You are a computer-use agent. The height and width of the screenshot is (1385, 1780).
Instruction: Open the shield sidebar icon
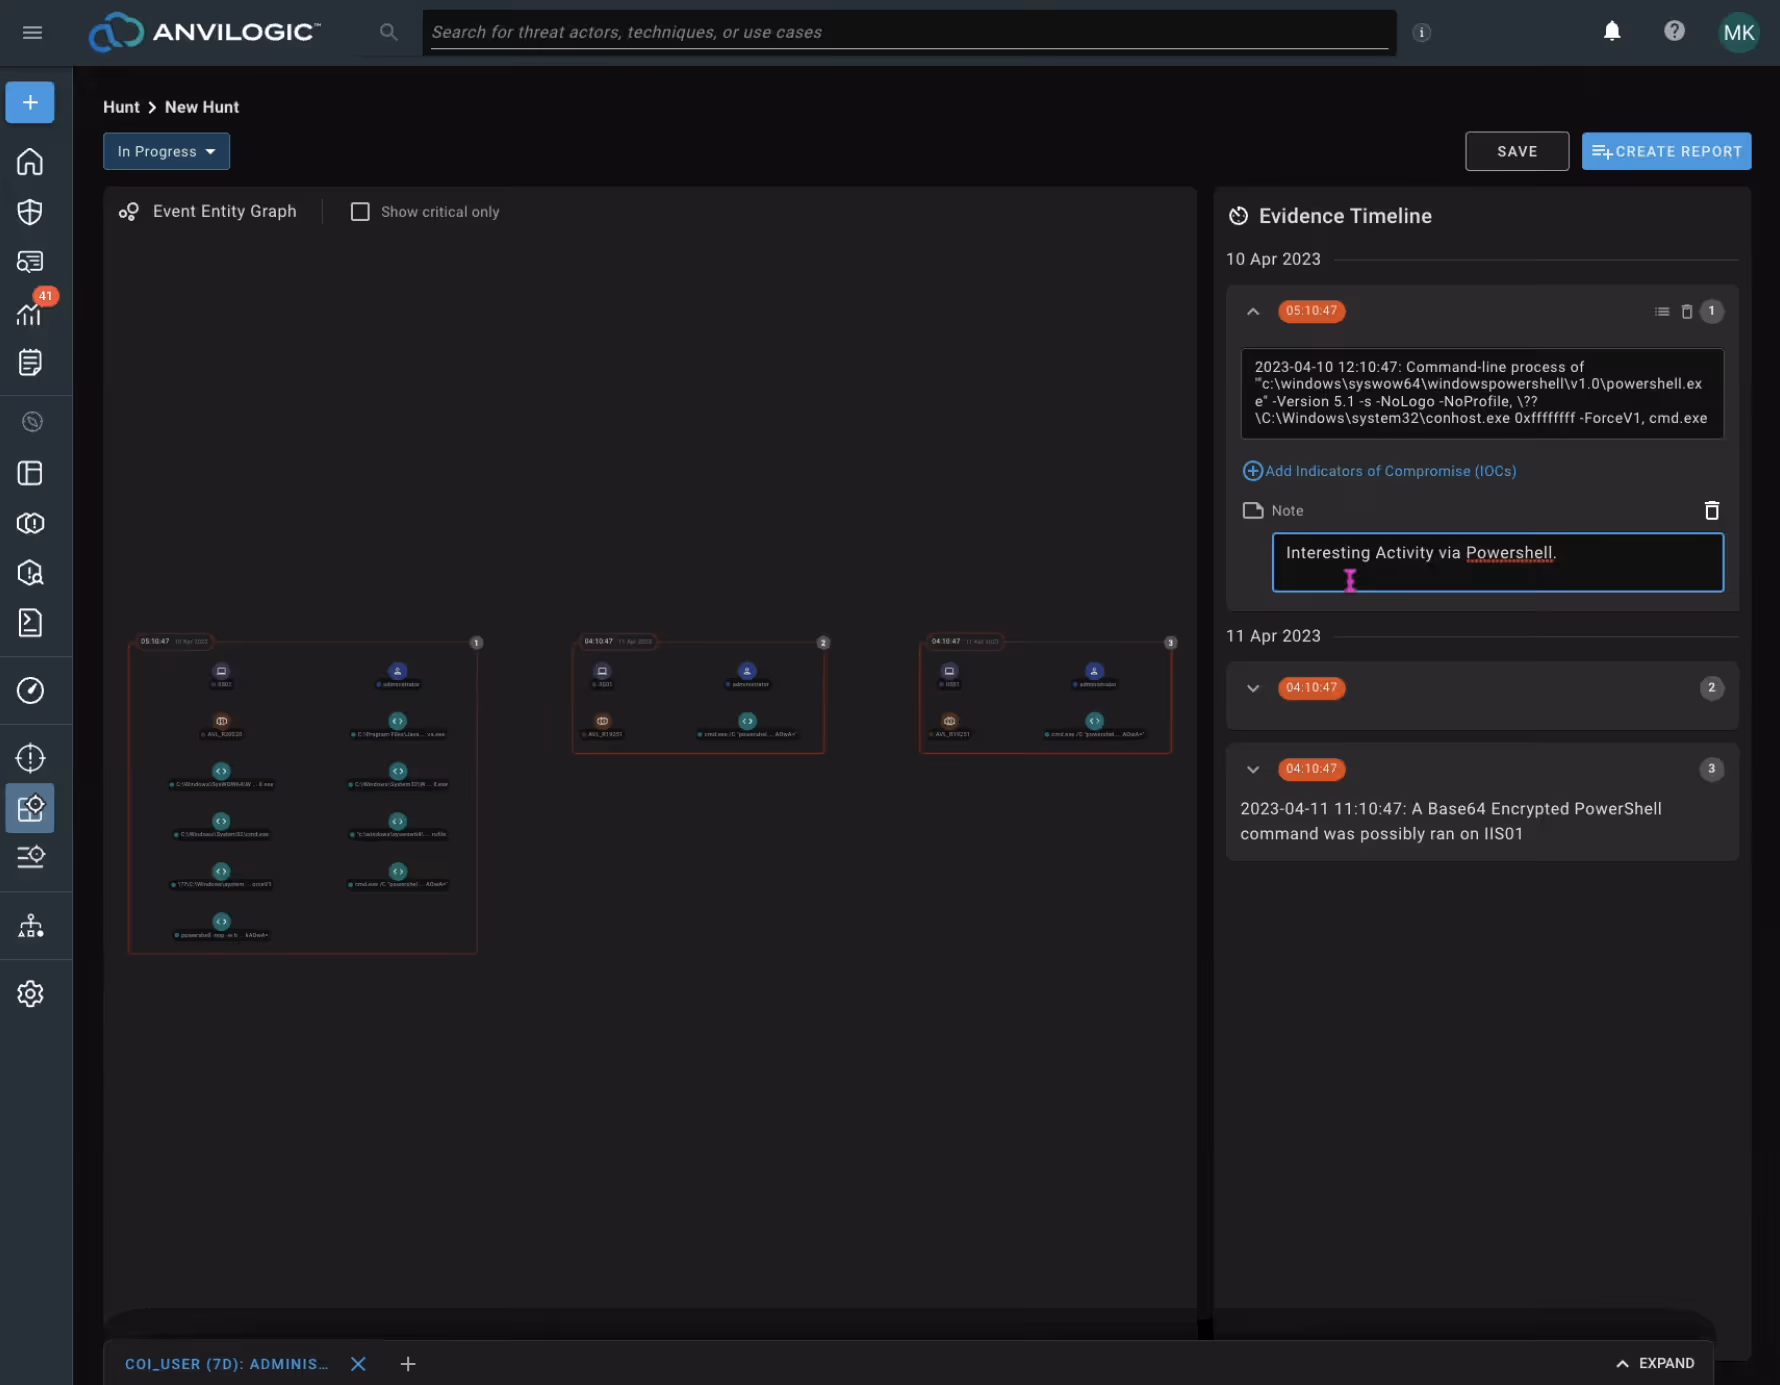(30, 211)
